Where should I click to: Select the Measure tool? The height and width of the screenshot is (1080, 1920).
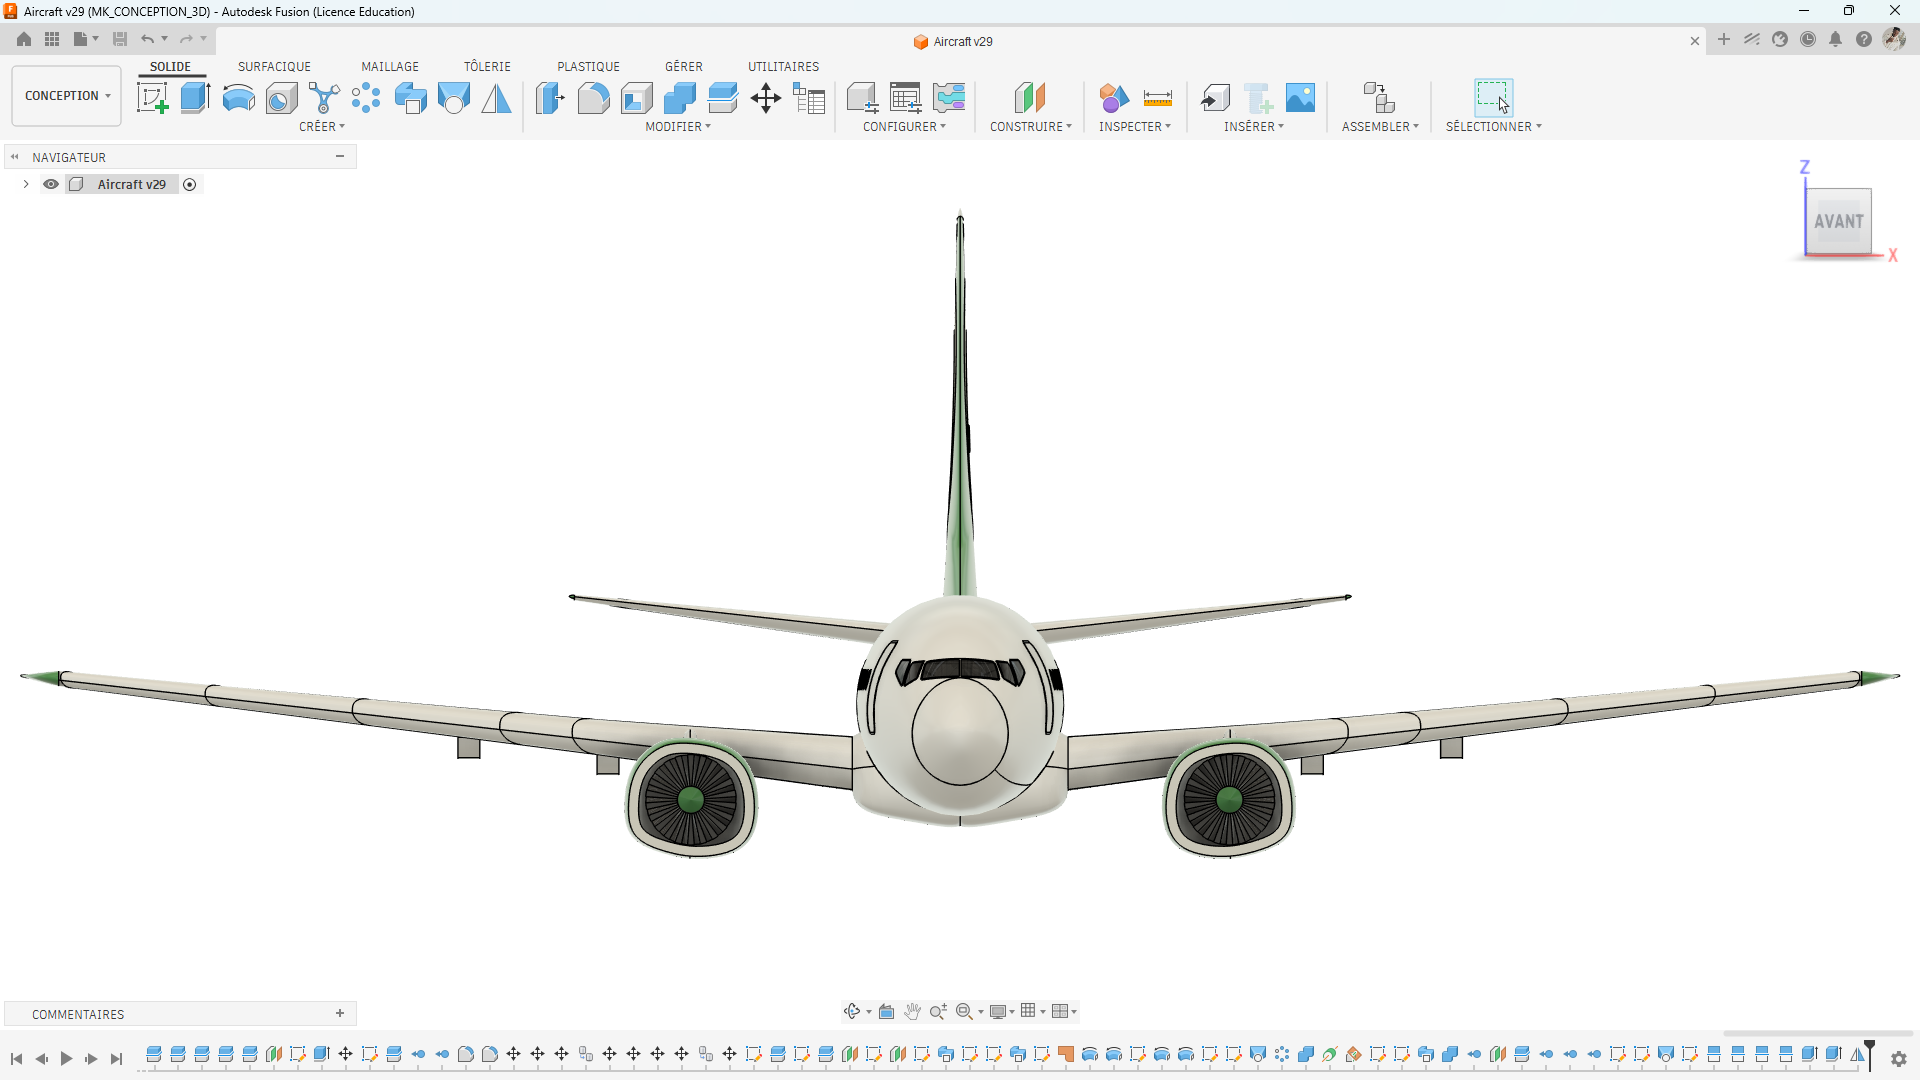pos(1157,98)
